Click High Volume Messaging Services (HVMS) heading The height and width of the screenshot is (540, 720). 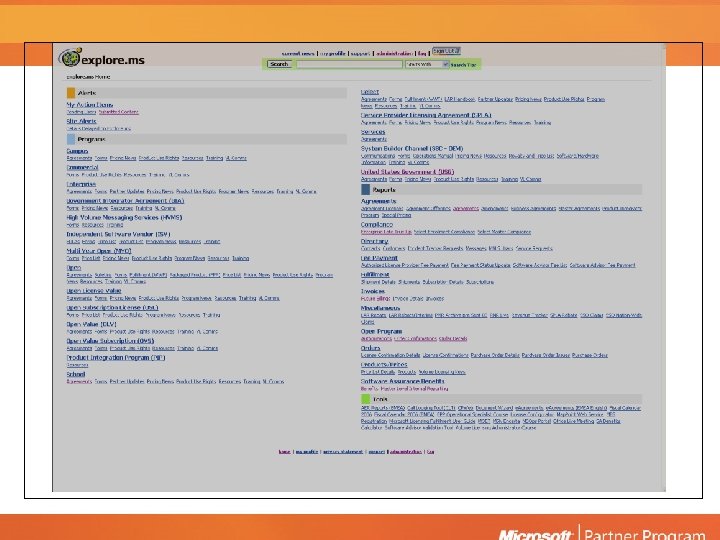coord(124,217)
